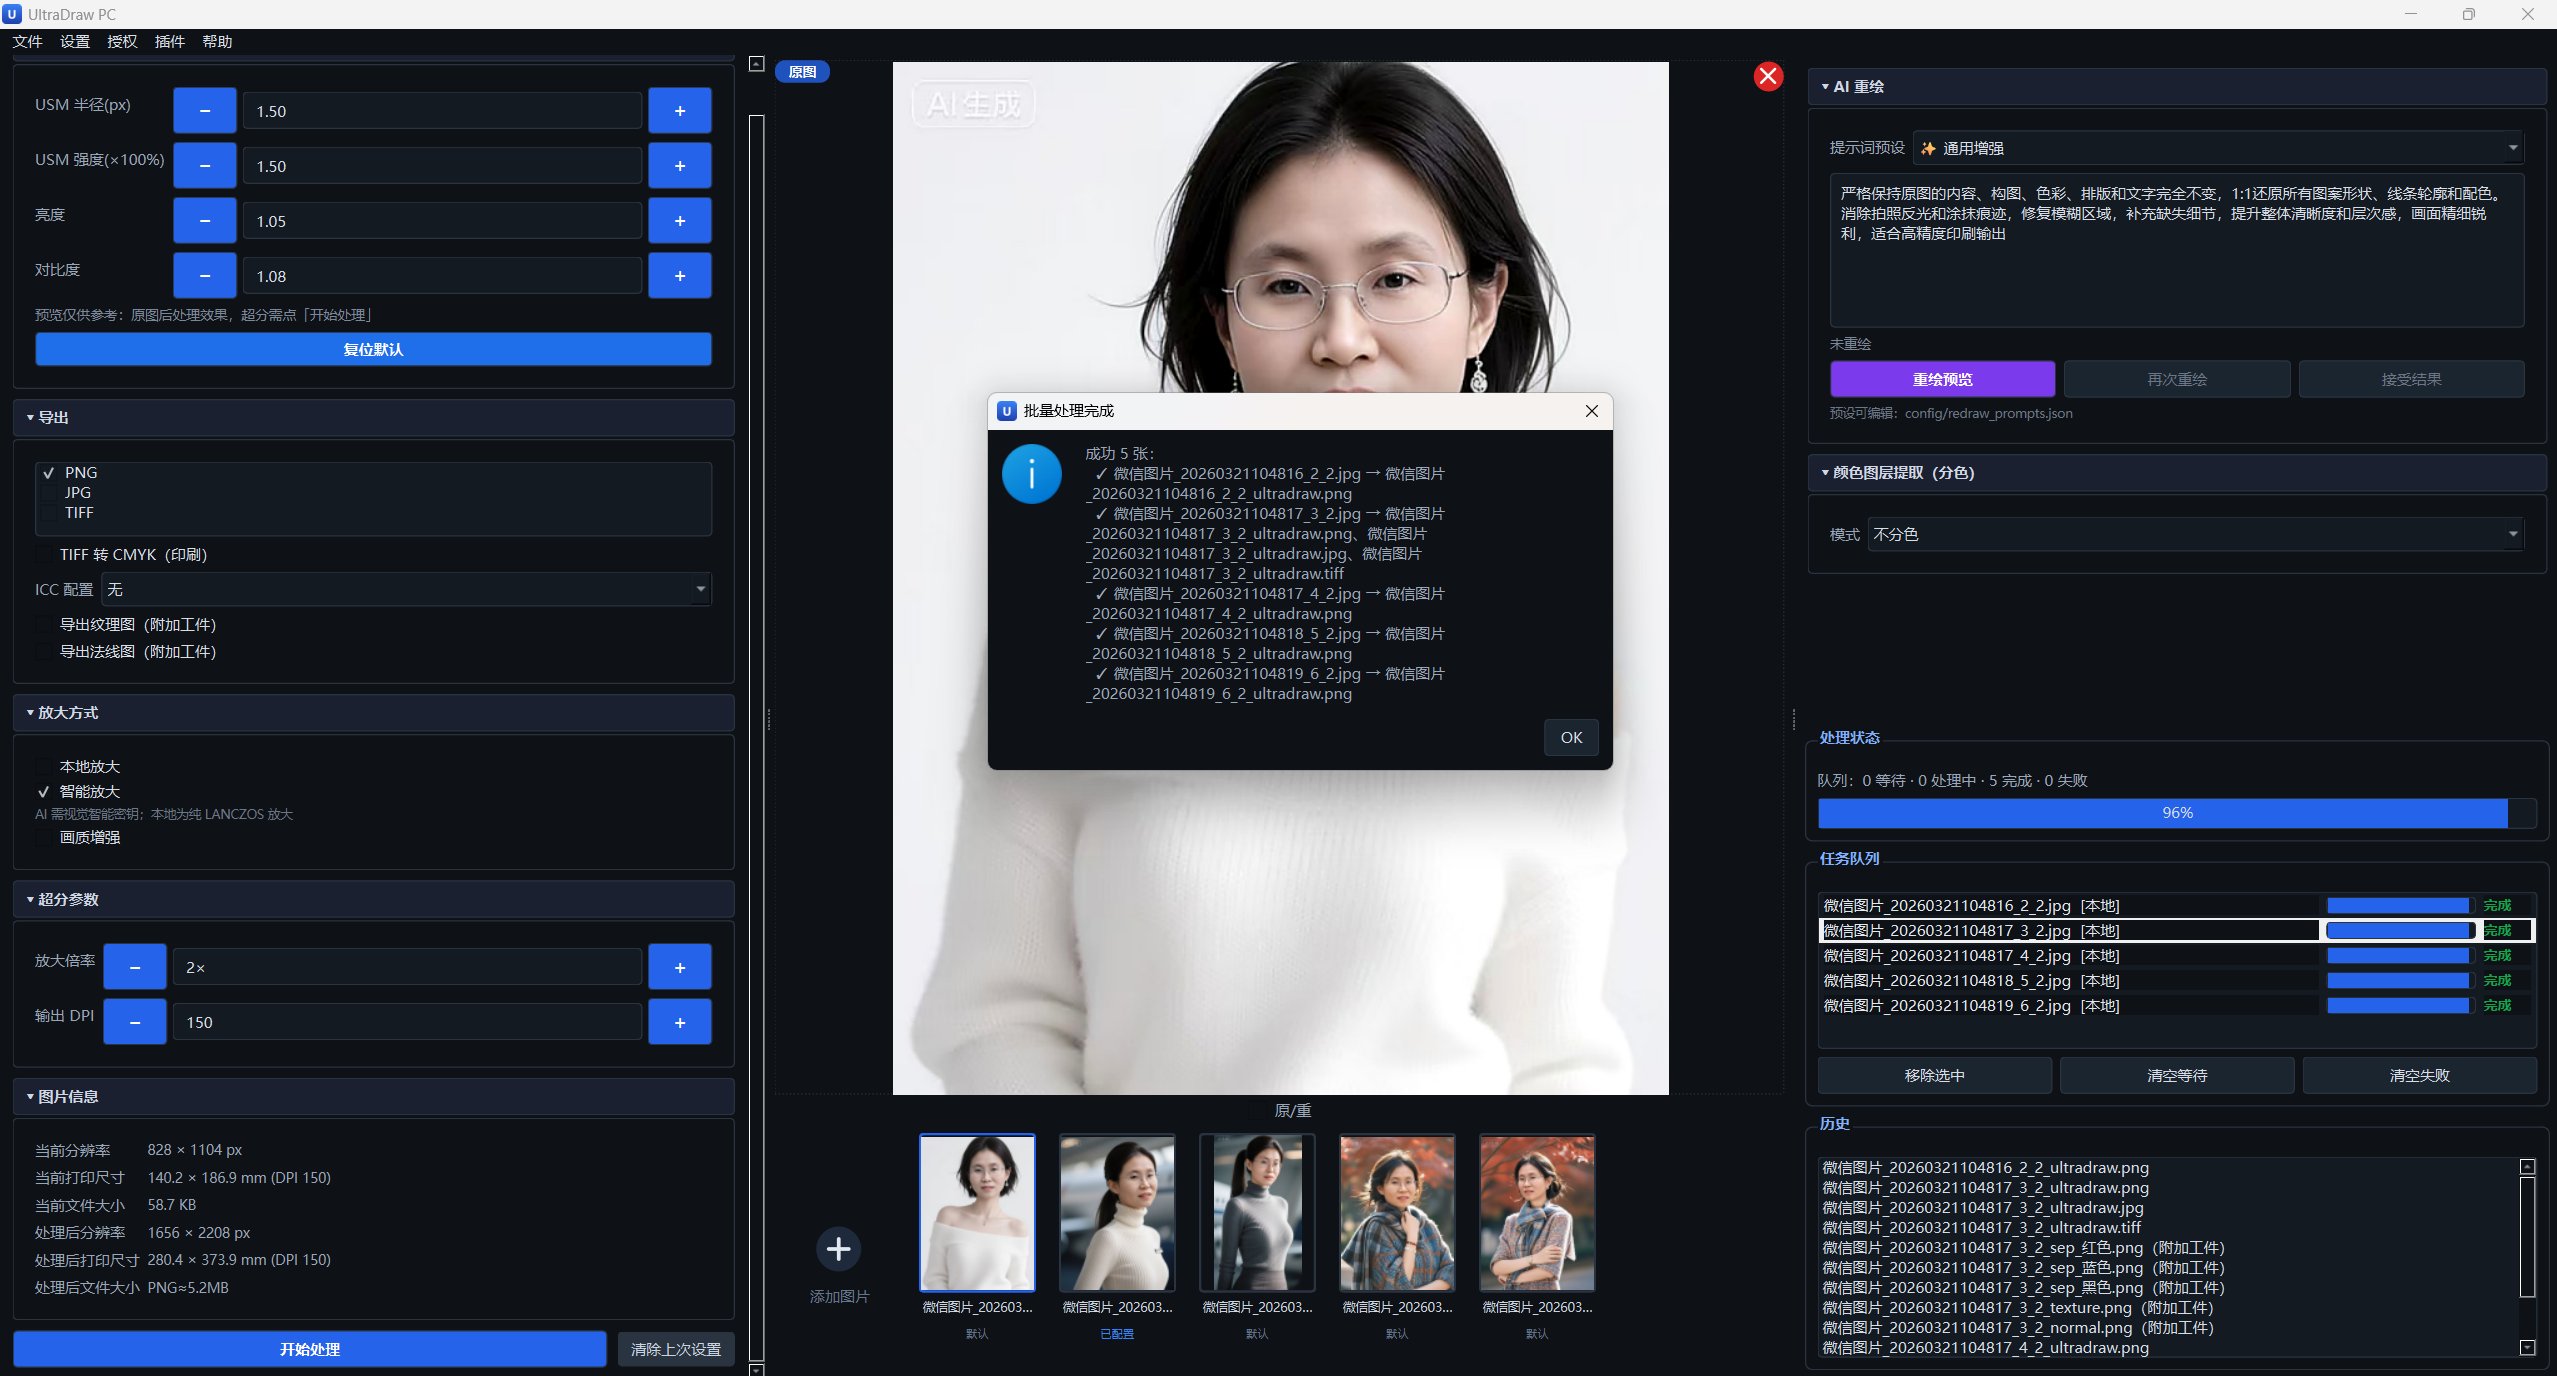Click the history list vertical scrollbar
The image size is (2557, 1376).
[x=2527, y=1237]
